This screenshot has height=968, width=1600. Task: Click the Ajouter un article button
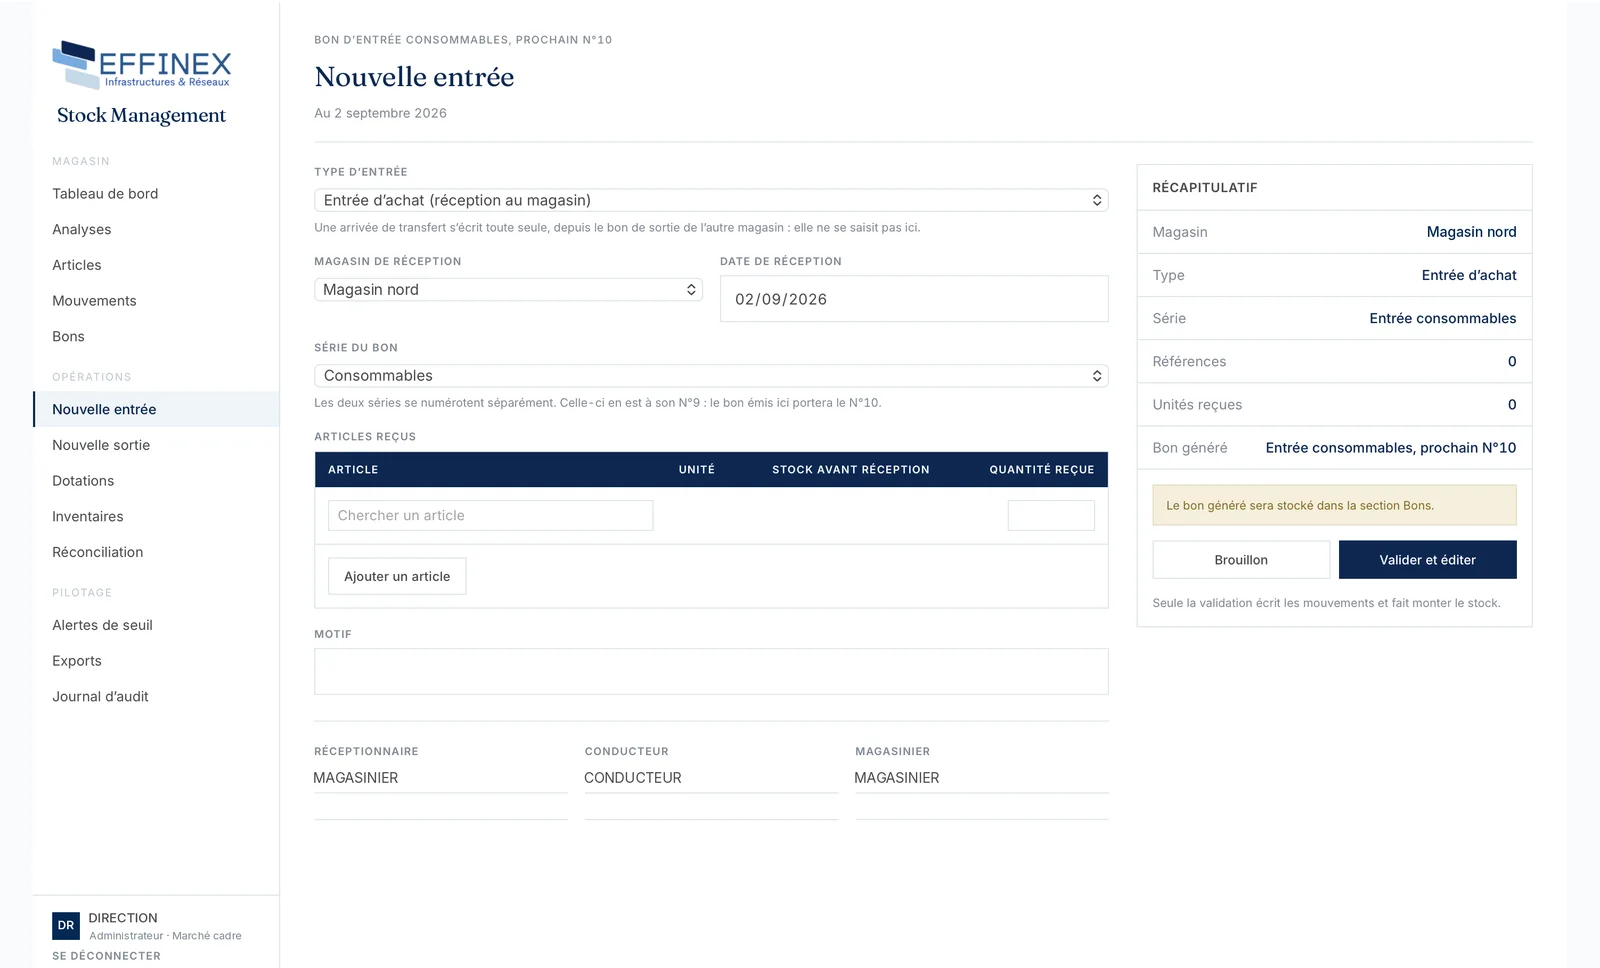(397, 576)
